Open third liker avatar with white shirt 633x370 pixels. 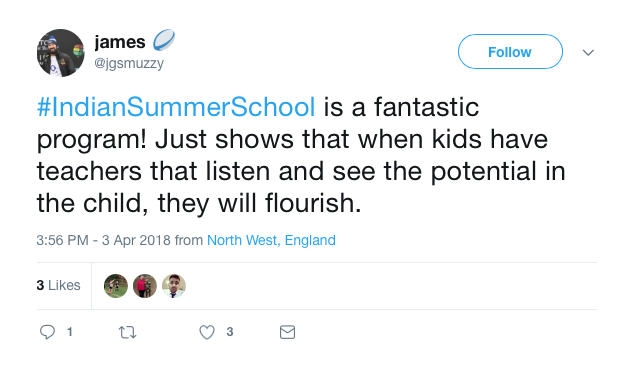(x=174, y=286)
